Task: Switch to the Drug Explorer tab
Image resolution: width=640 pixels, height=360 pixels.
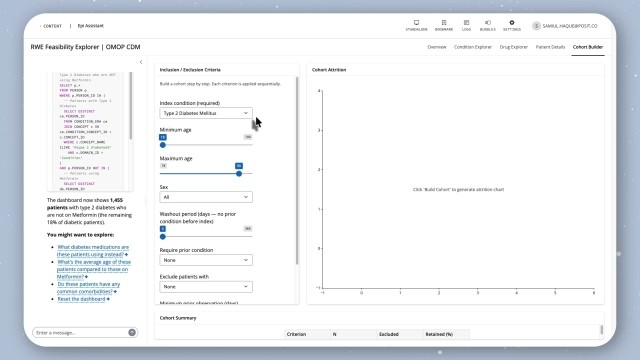Action: (513, 47)
